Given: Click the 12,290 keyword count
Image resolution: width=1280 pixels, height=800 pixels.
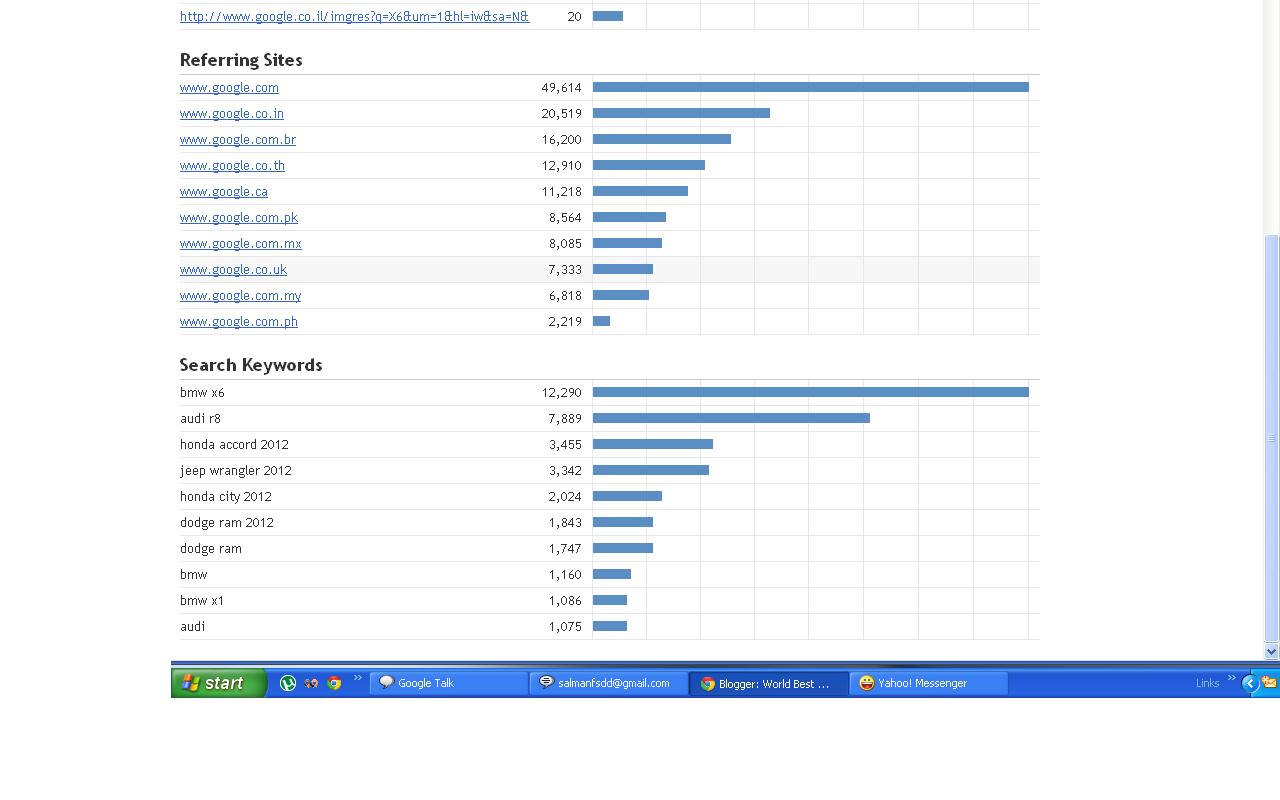Looking at the screenshot, I should pos(561,393).
